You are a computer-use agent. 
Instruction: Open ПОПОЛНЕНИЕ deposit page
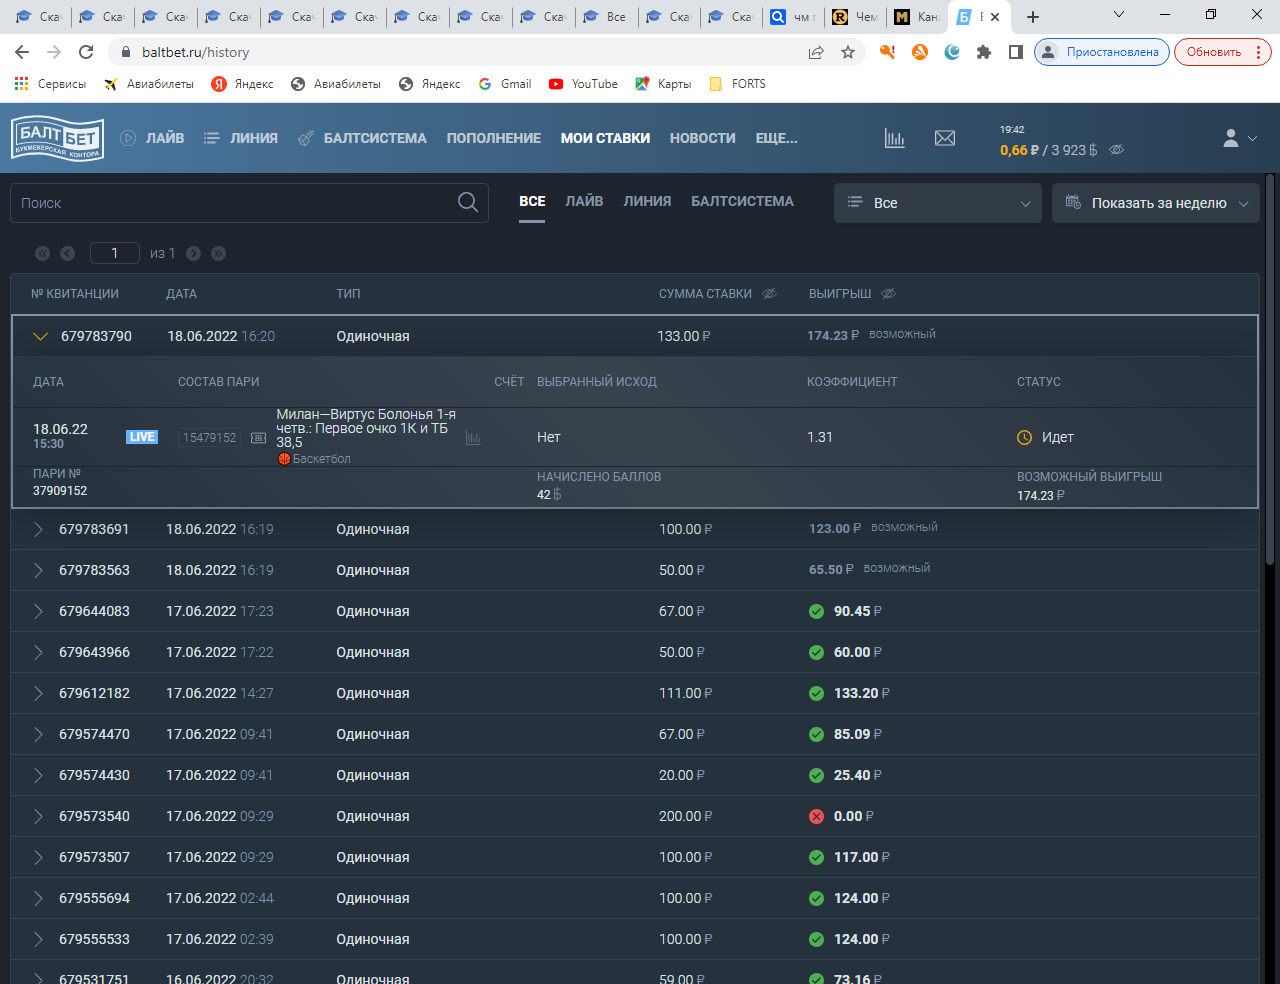pos(494,138)
